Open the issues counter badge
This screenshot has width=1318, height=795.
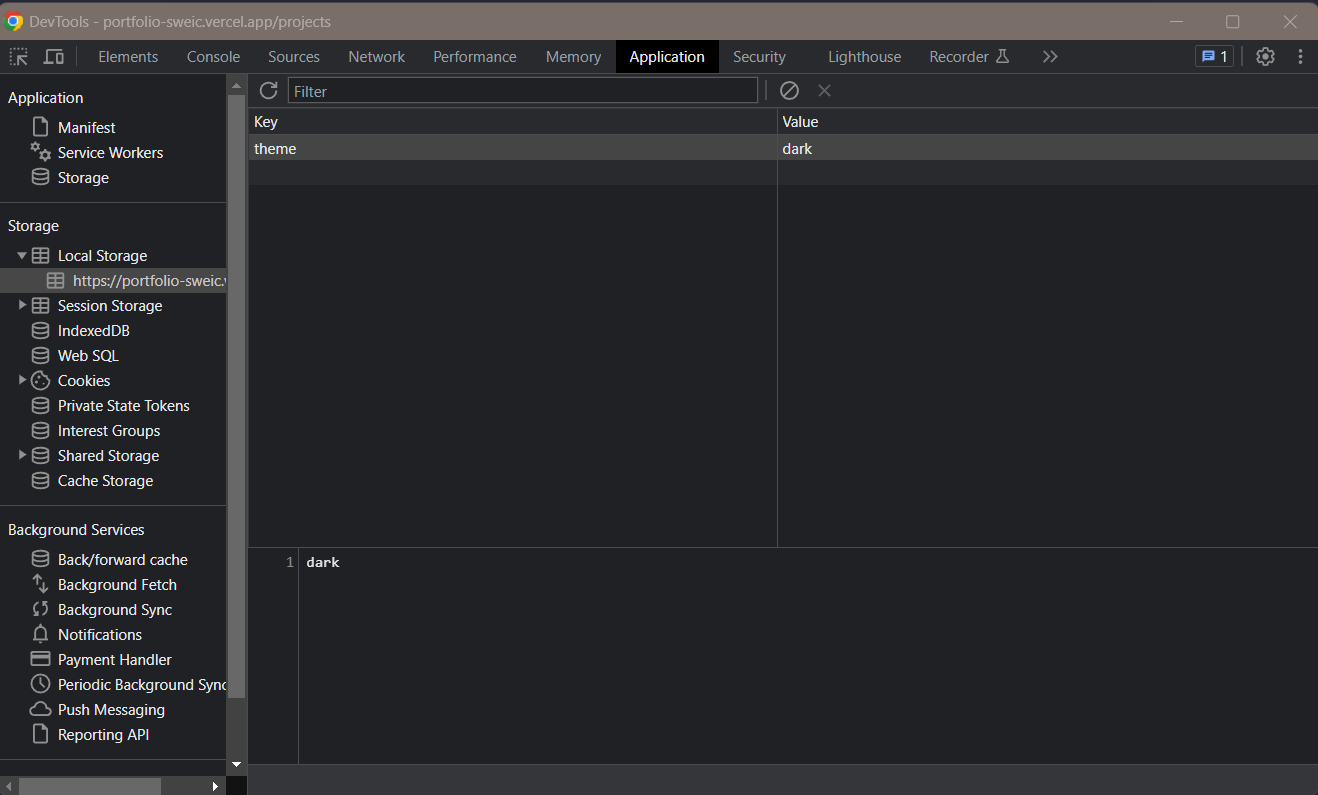click(x=1214, y=57)
